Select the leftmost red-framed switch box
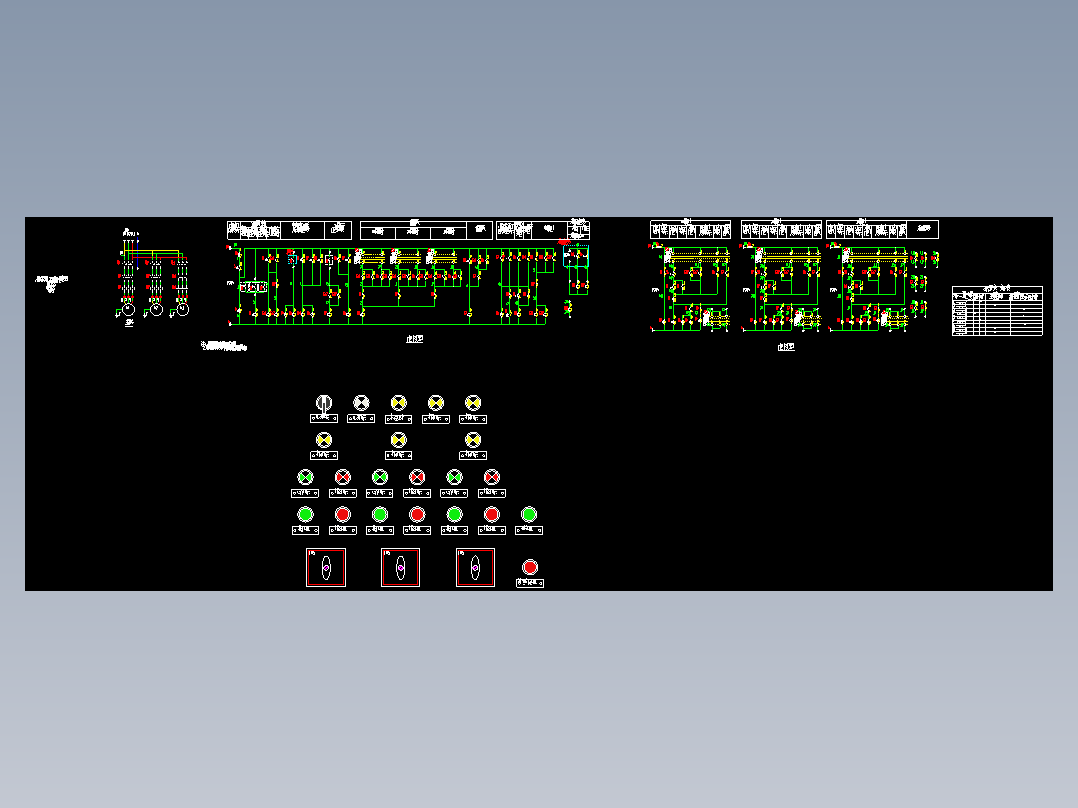The image size is (1078, 808). (326, 567)
